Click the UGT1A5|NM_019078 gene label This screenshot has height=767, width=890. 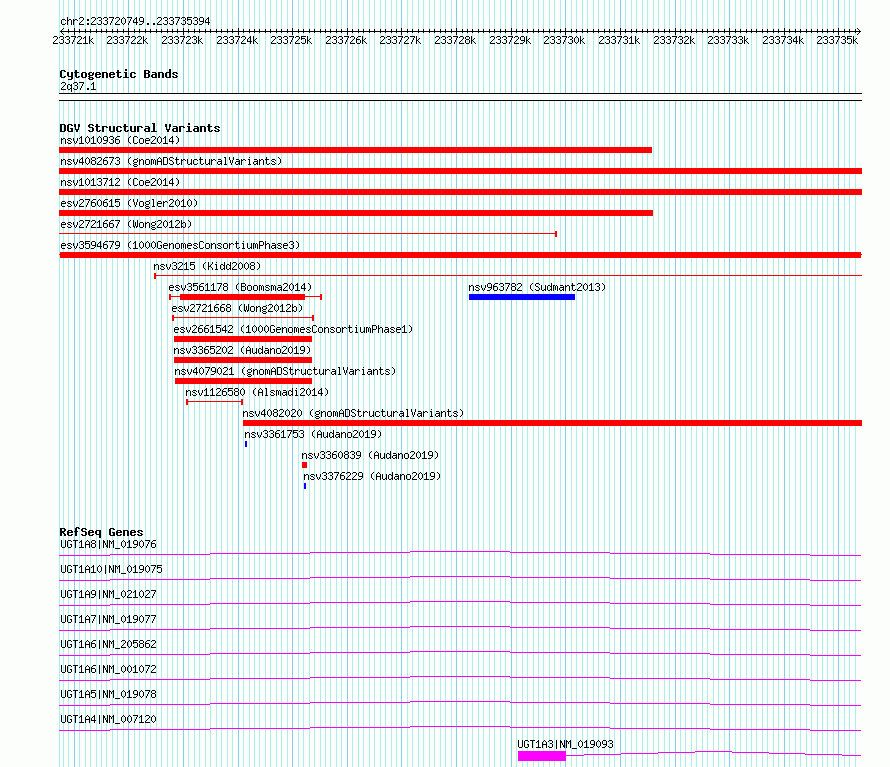tap(108, 694)
